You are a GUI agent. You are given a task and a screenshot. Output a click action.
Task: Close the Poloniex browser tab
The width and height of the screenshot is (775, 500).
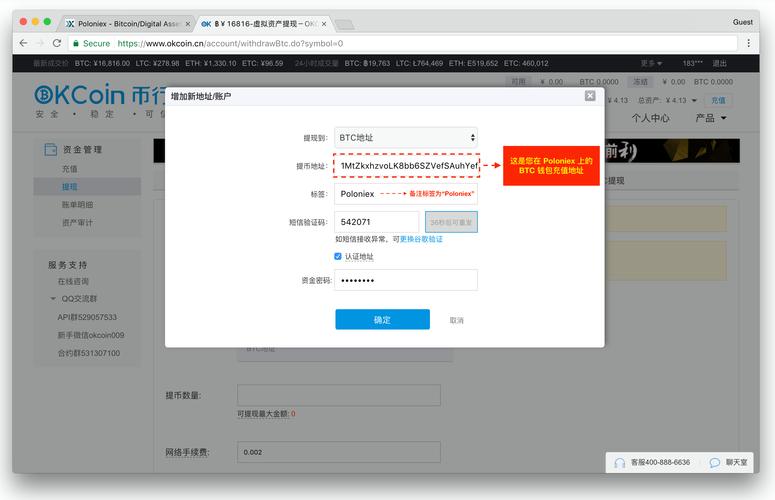click(188, 22)
